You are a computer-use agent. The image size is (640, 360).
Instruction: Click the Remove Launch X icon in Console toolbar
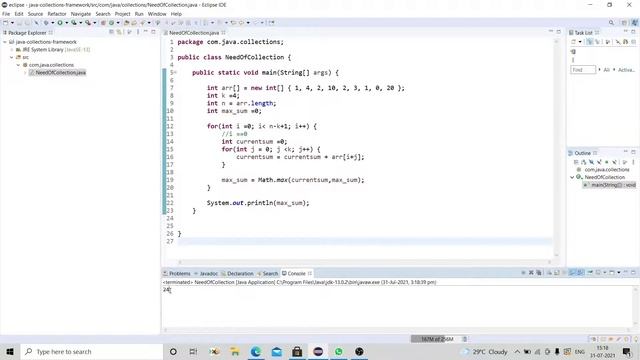(531, 272)
